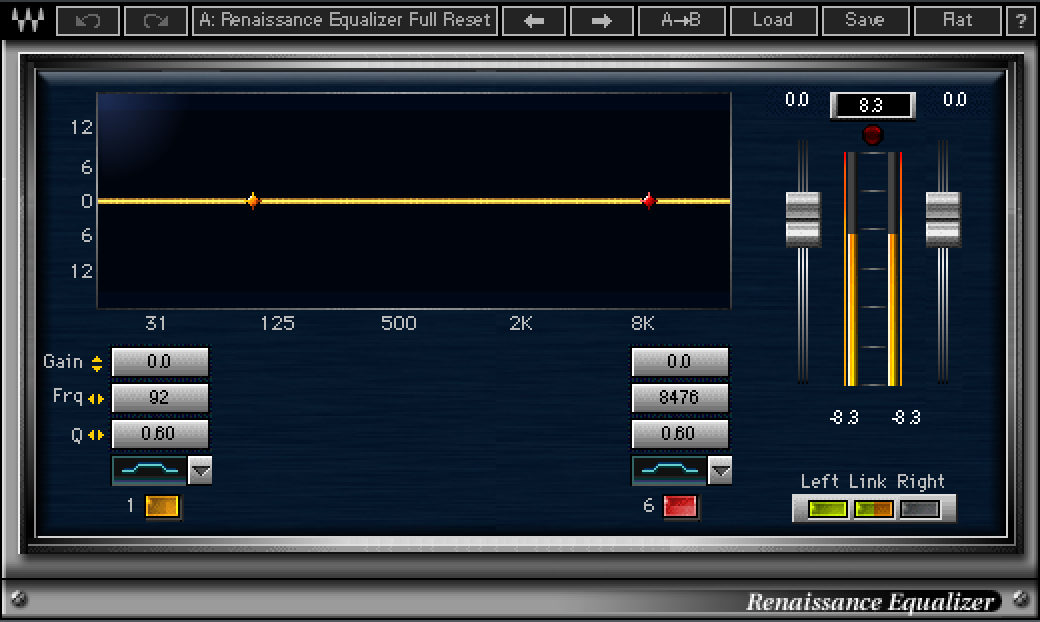Click band 1 Q value 0.60
This screenshot has width=1040, height=622.
click(x=160, y=433)
